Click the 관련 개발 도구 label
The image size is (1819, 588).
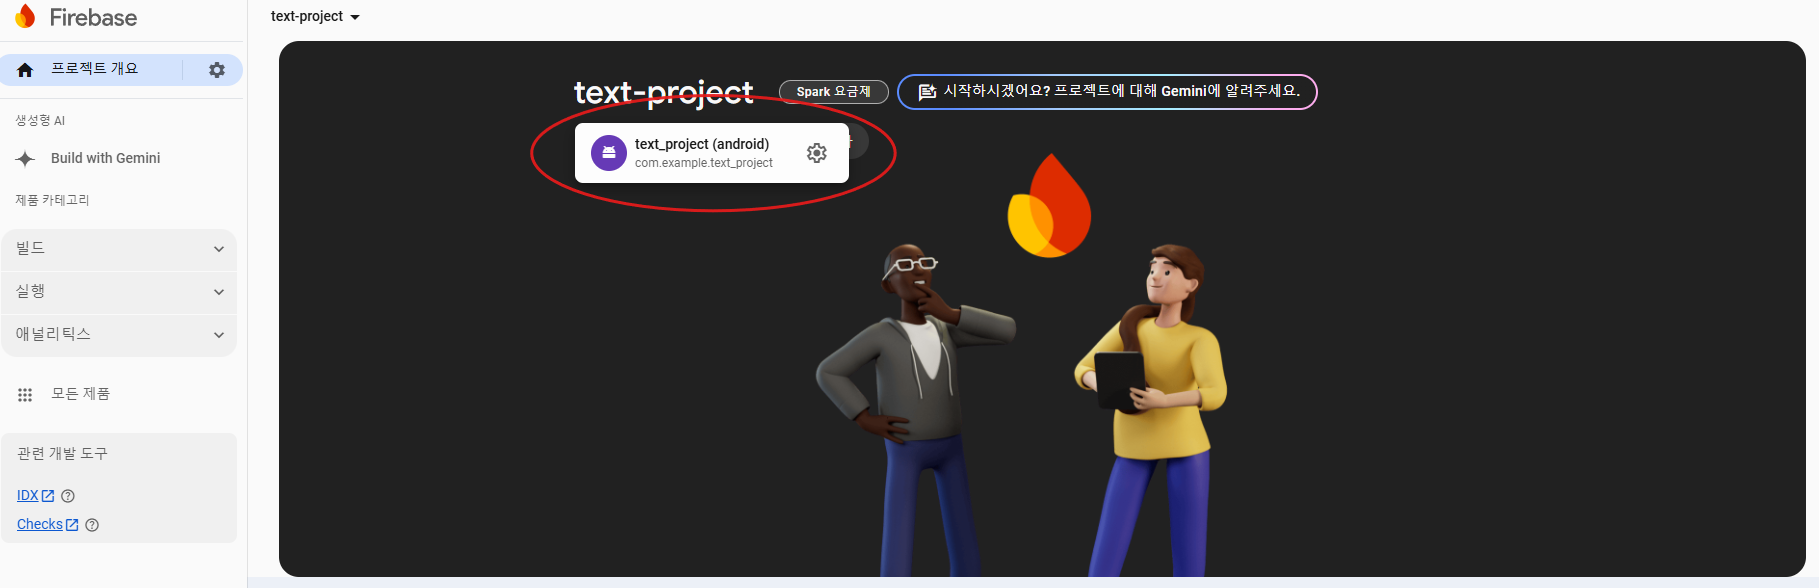62,454
